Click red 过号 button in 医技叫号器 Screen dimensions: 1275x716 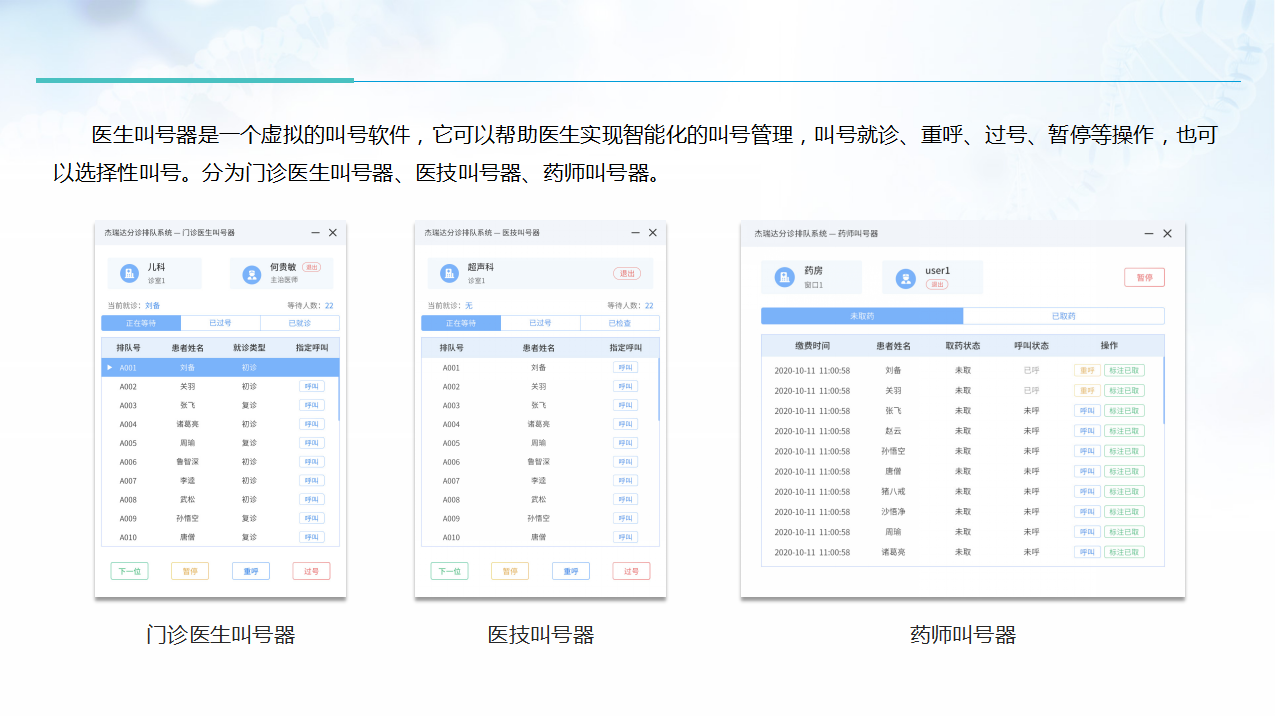click(631, 571)
